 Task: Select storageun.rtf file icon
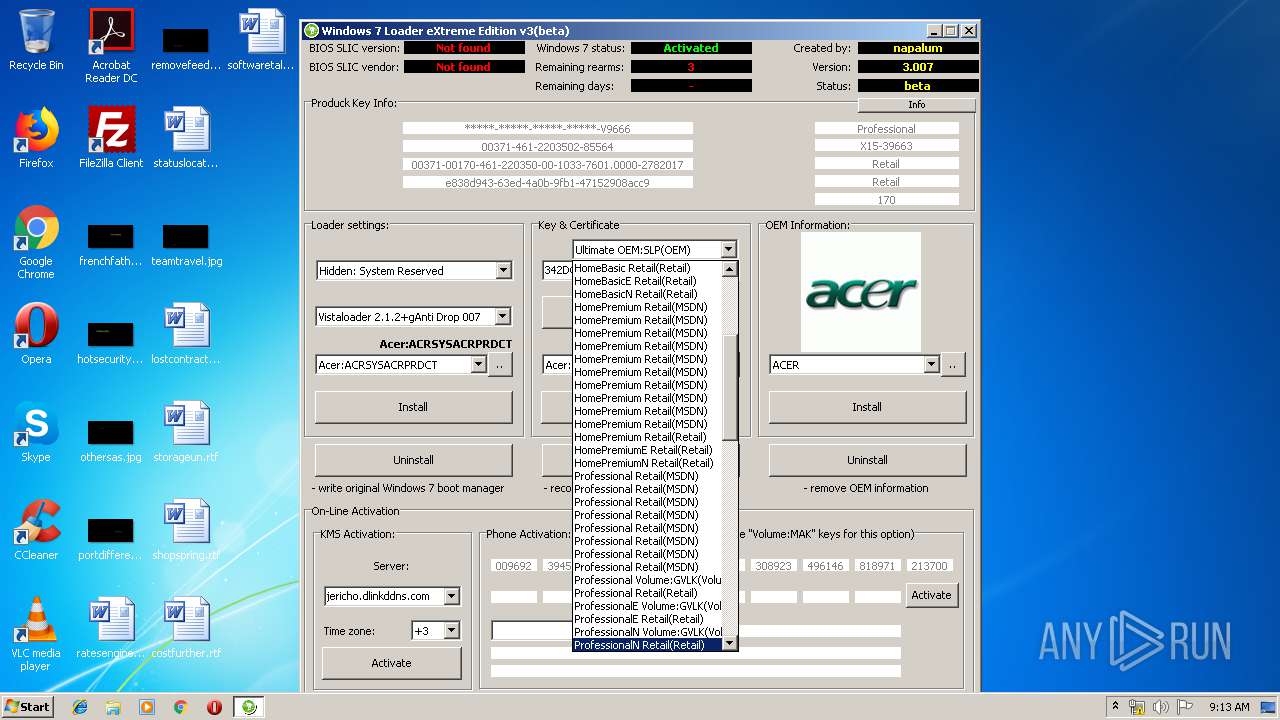coord(186,432)
